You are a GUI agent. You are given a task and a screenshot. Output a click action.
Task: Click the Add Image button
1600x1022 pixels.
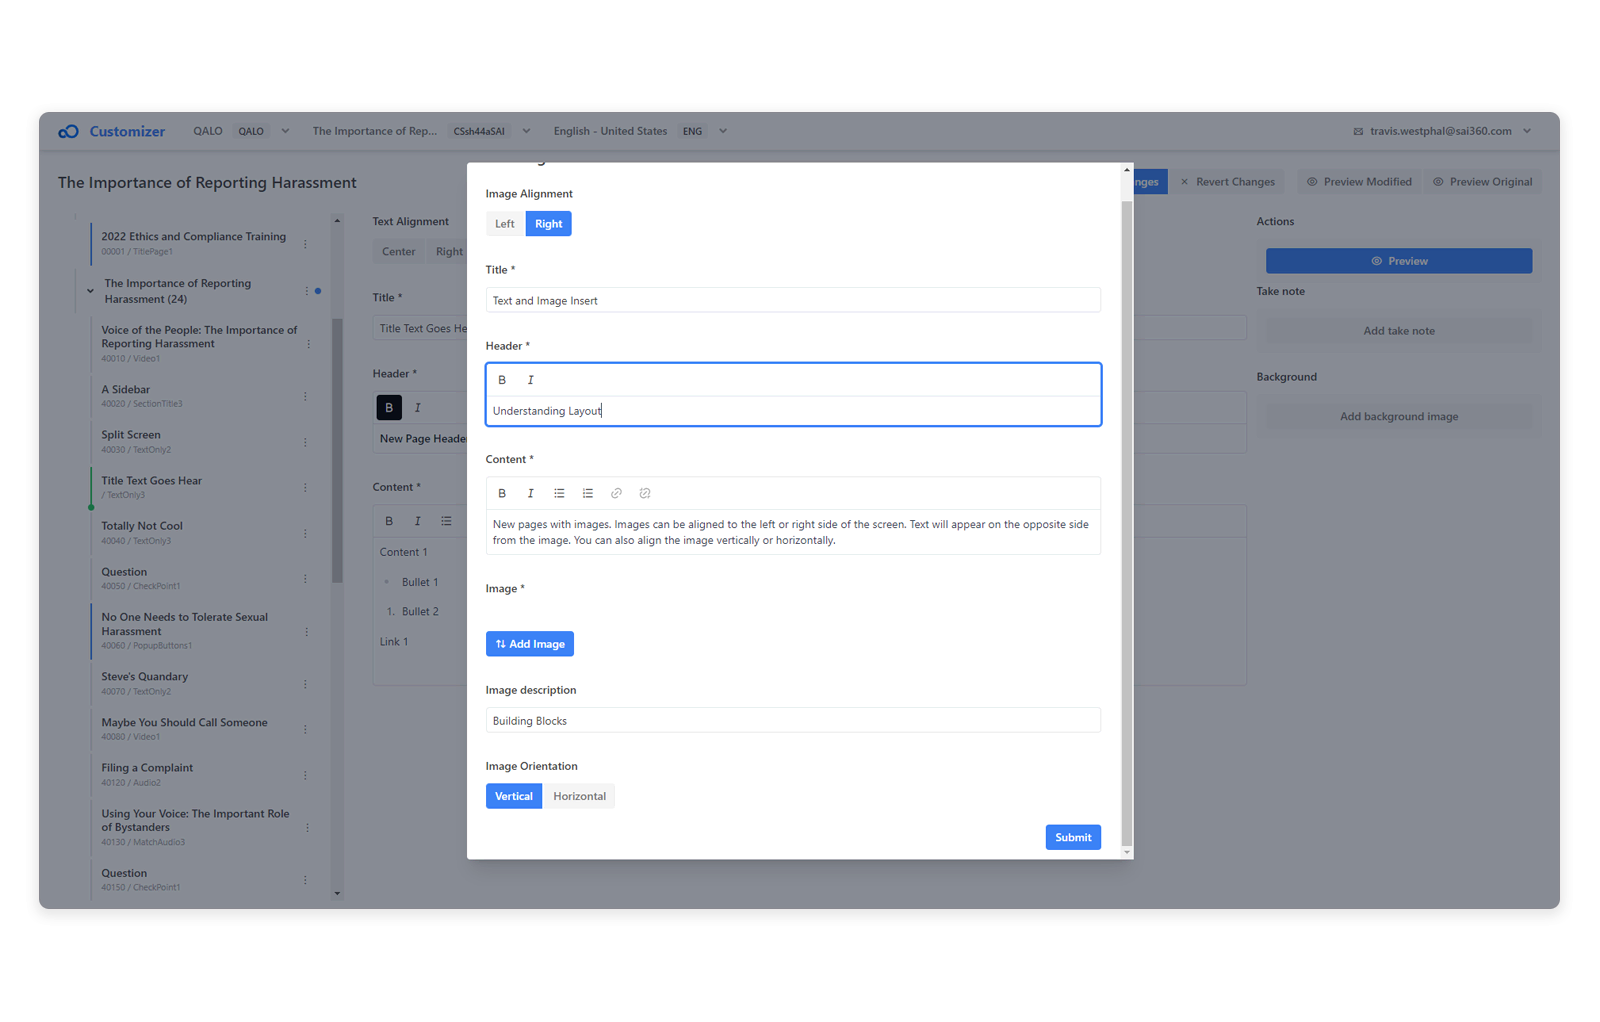click(x=530, y=644)
